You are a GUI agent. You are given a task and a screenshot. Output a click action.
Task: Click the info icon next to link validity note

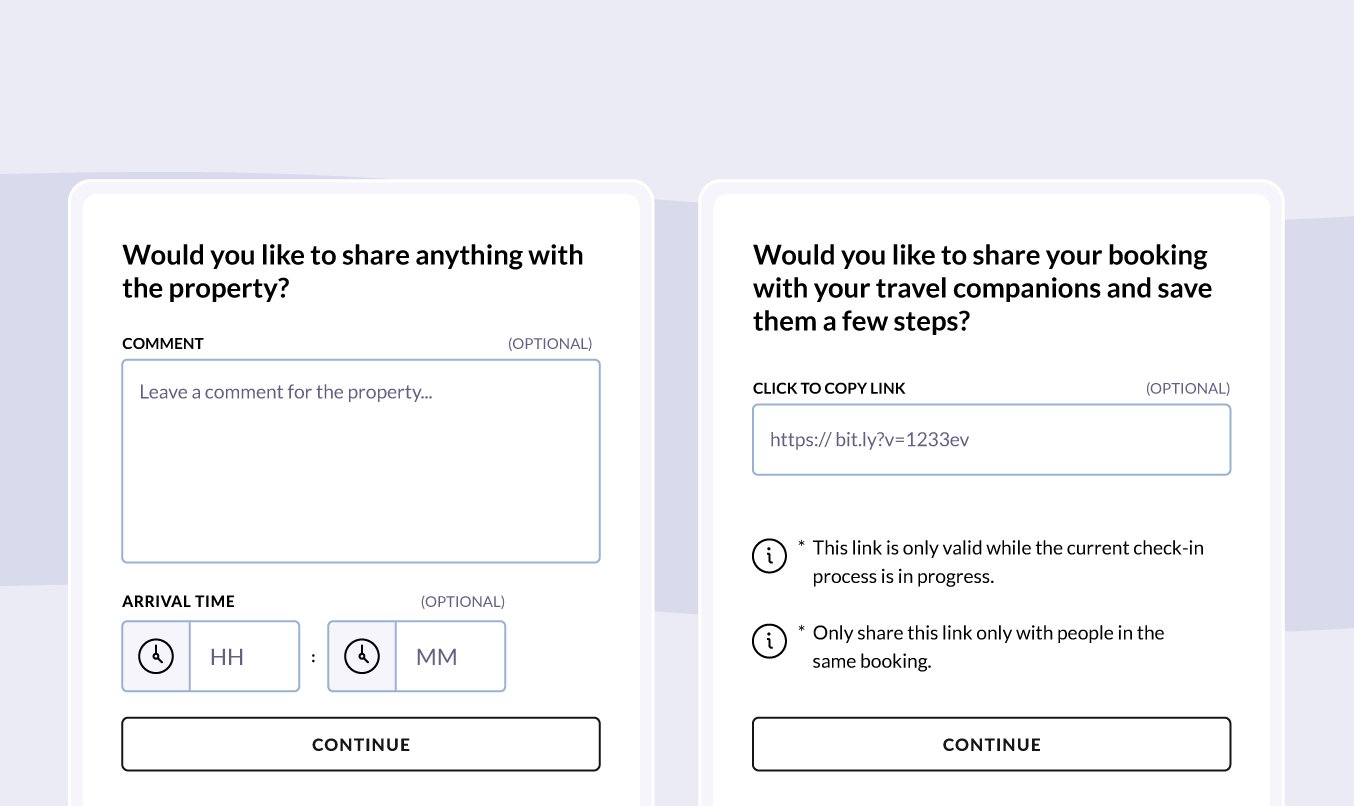click(769, 556)
